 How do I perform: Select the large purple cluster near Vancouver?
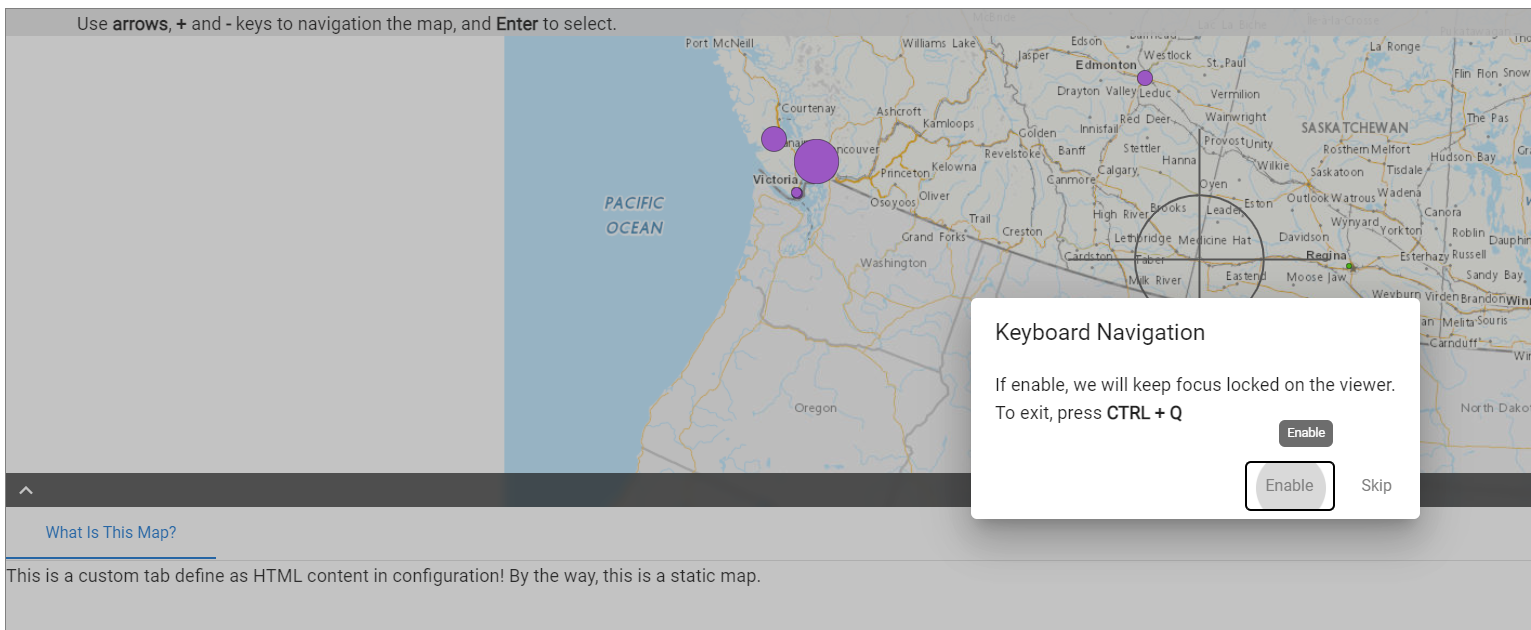815,160
